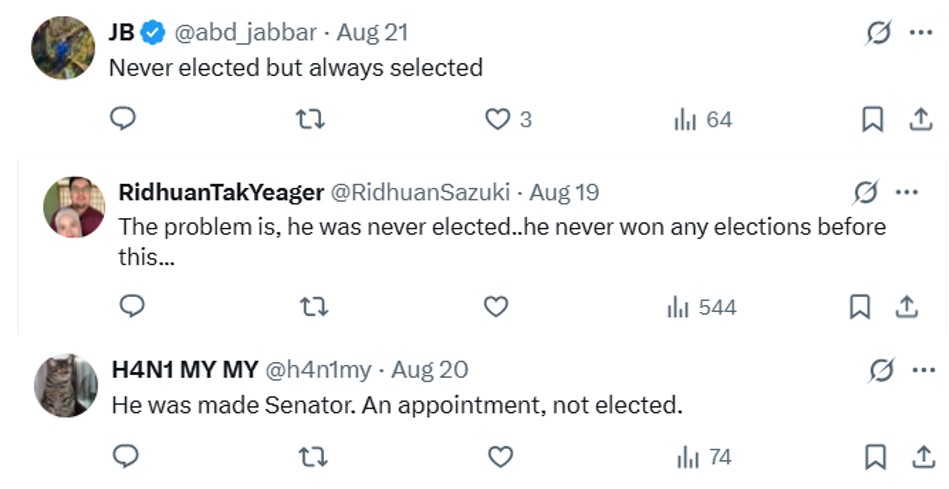Repost H4N1 MY MY's Senator tweet
Screen dimensions: 949x489
[314, 457]
